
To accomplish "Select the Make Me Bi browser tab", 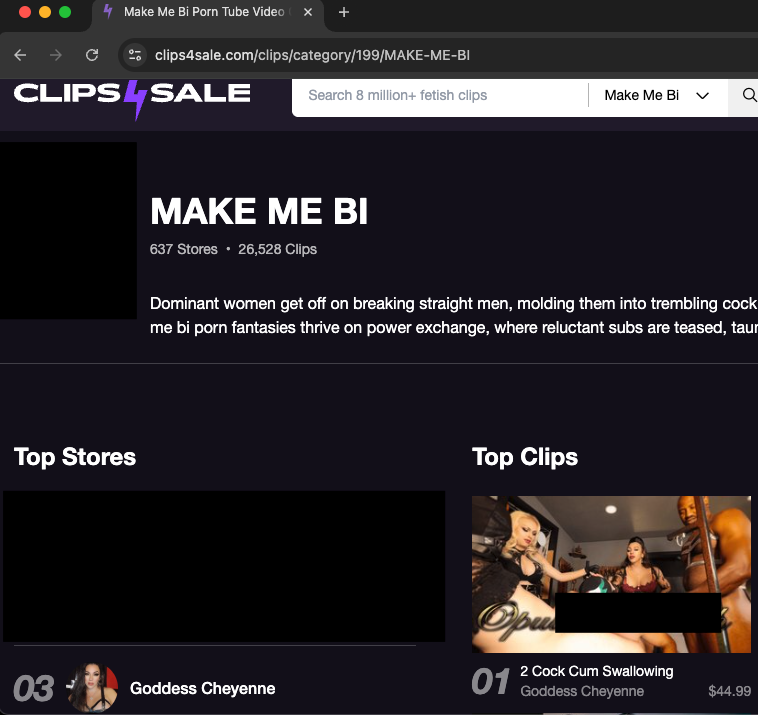I will click(x=208, y=12).
